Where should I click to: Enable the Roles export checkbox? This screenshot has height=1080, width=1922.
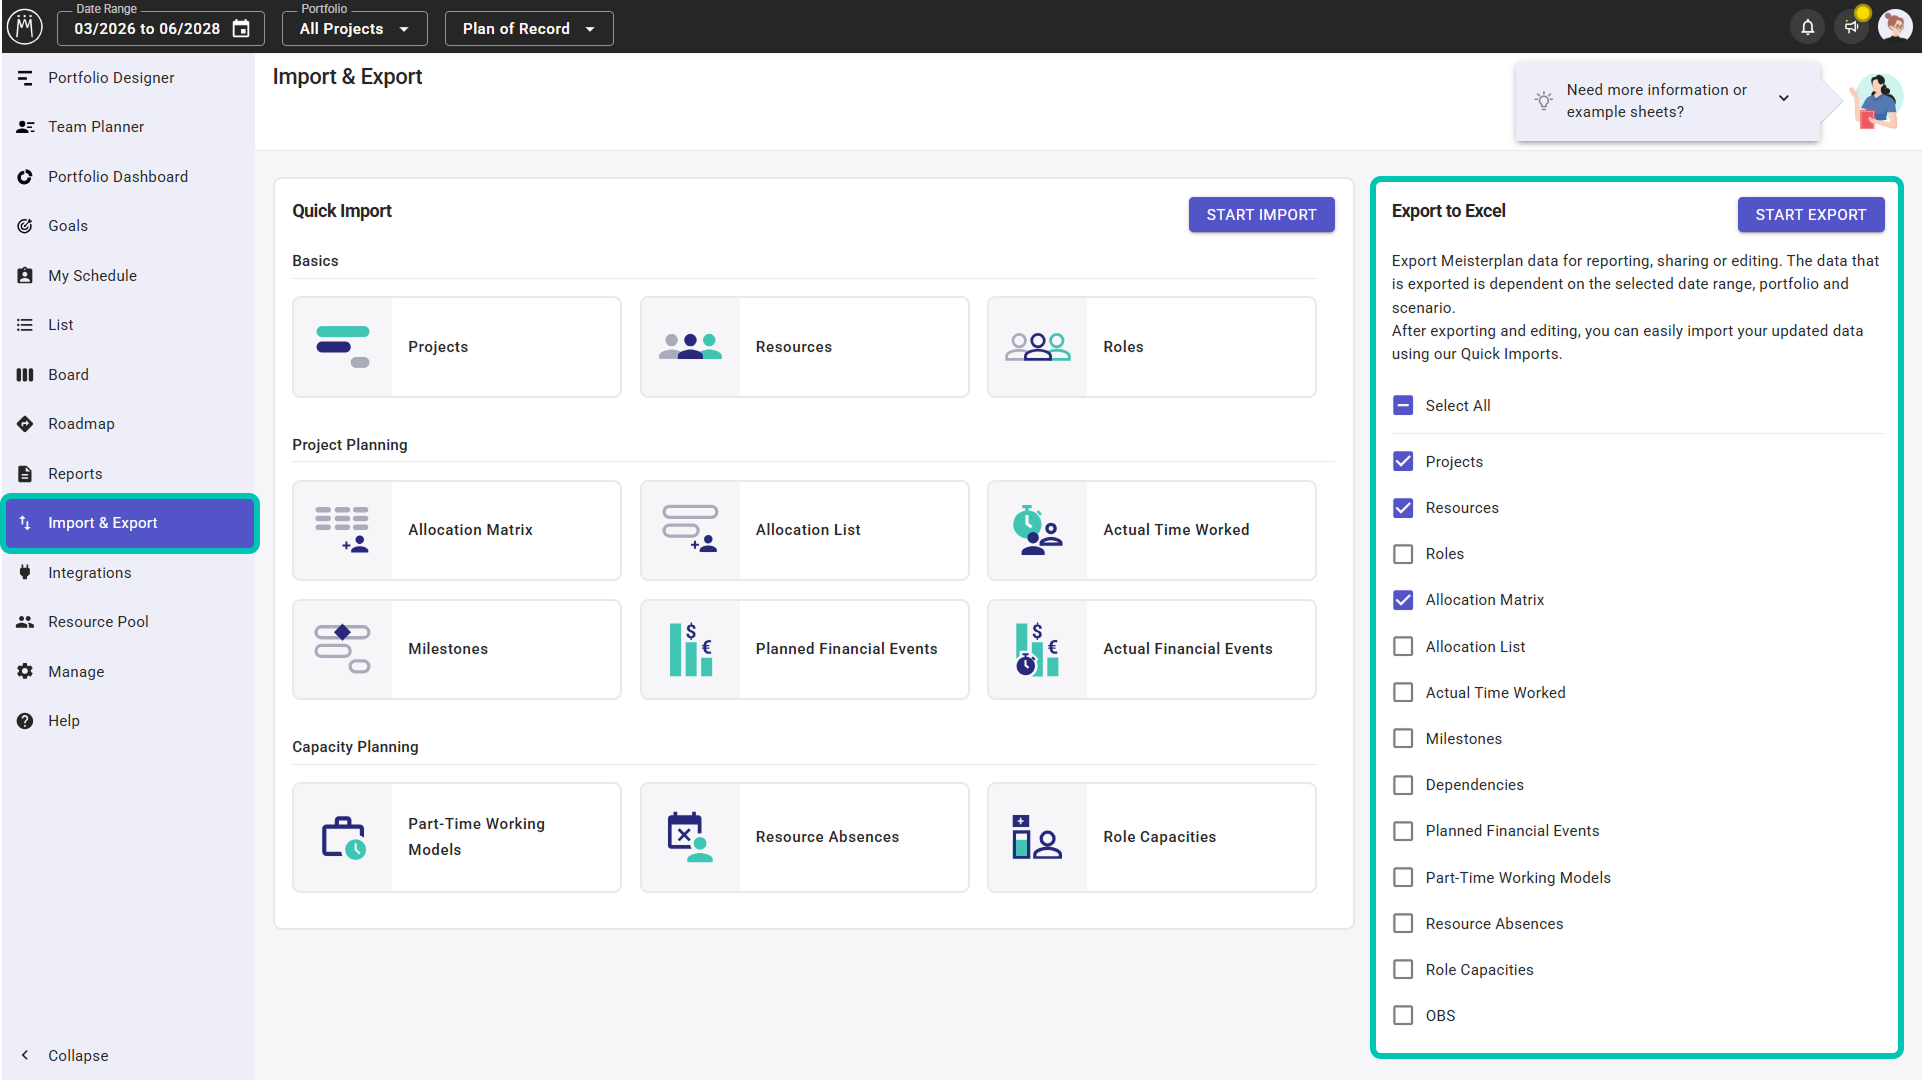(x=1403, y=554)
